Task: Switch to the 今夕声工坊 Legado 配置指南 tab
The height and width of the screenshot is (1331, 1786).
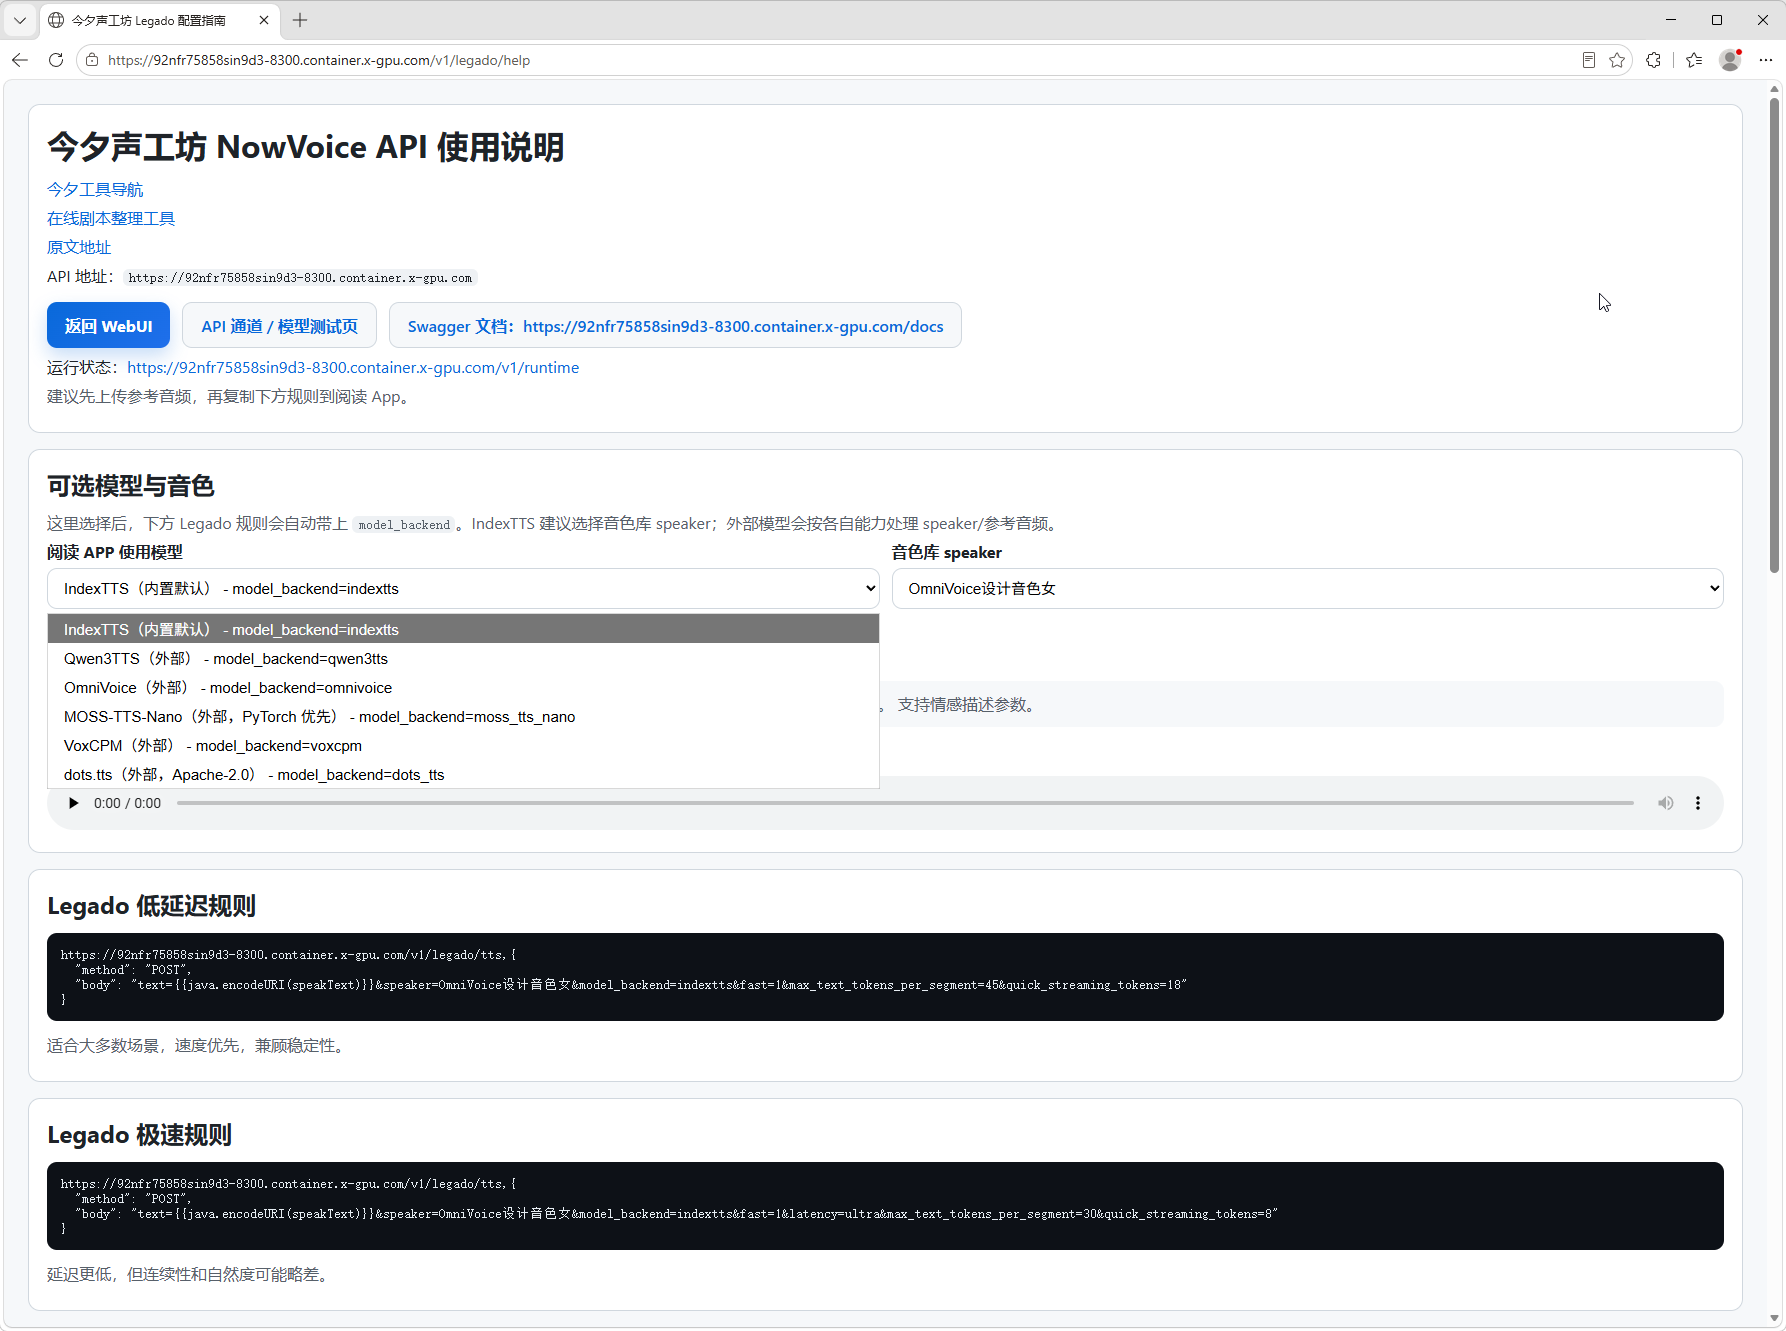Action: tap(149, 20)
